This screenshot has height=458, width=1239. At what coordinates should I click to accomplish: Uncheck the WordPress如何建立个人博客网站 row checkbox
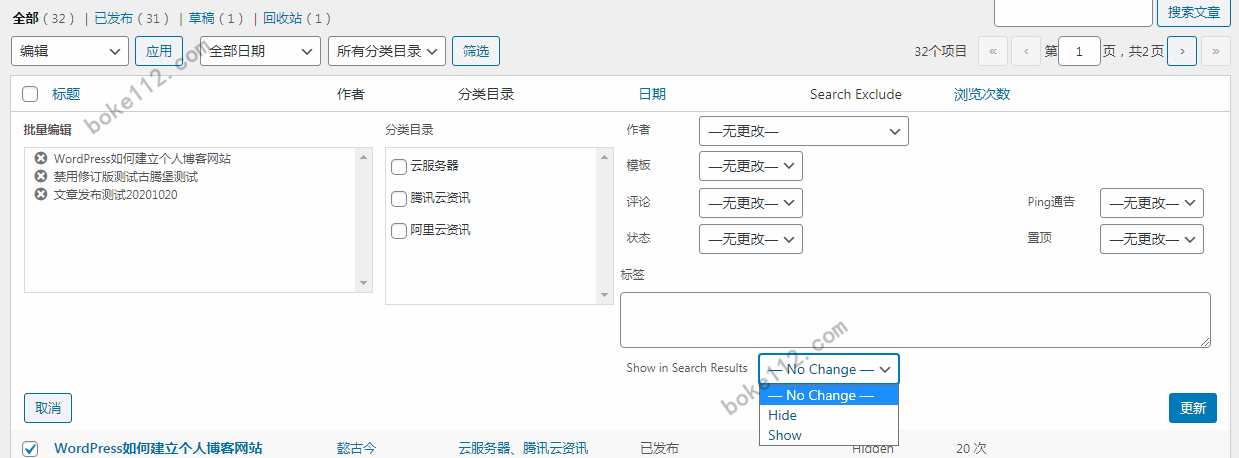30,448
